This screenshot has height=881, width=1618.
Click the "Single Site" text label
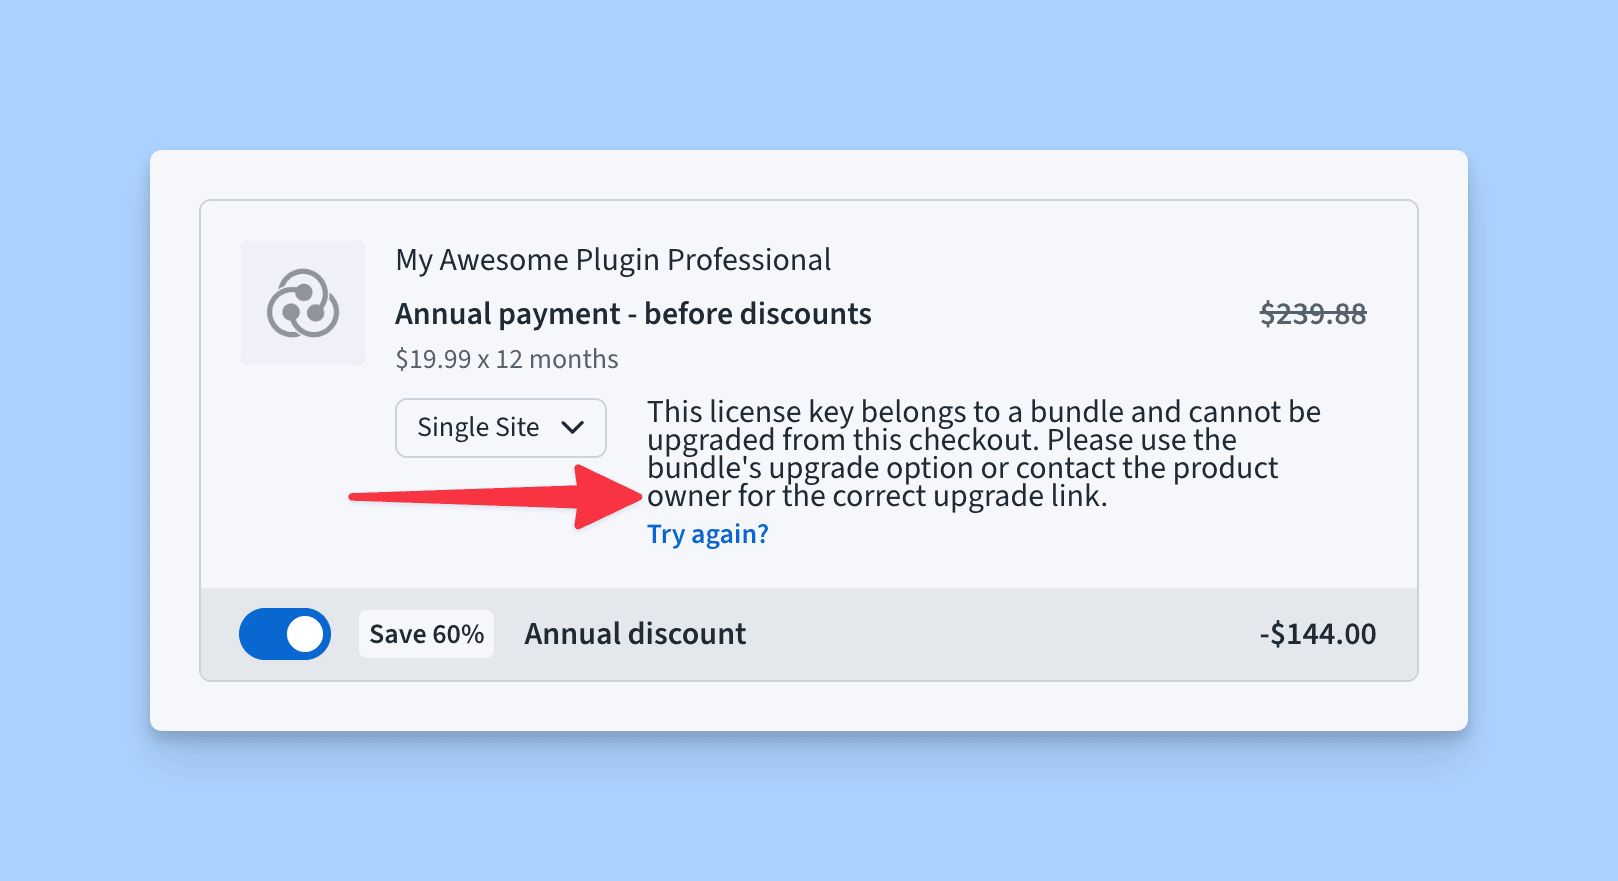[x=478, y=428]
